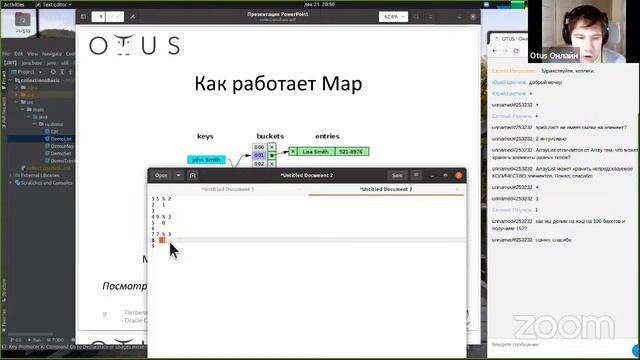
Task: Click the expand all icon in Project panel
Action: (62, 72)
